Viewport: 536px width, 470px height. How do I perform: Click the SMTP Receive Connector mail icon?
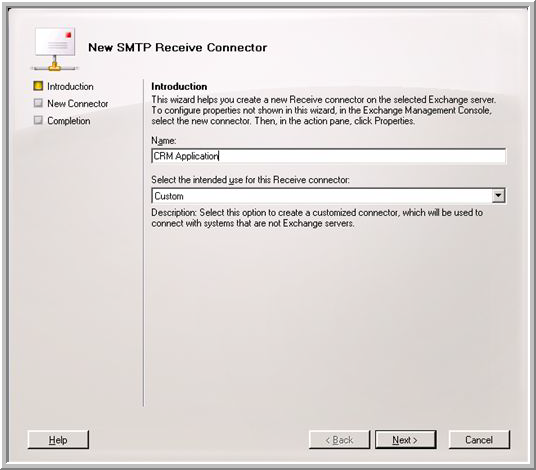55,49
